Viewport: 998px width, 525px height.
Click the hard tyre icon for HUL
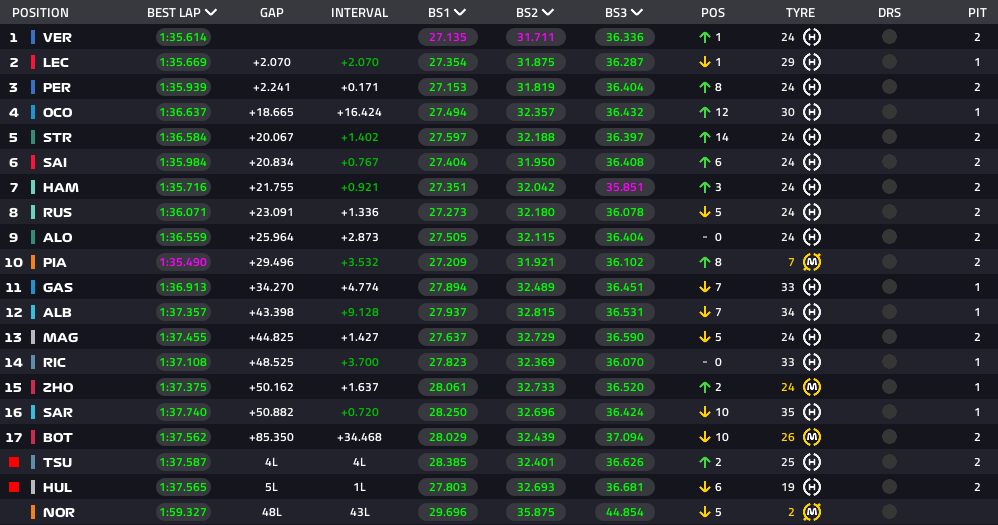812,487
